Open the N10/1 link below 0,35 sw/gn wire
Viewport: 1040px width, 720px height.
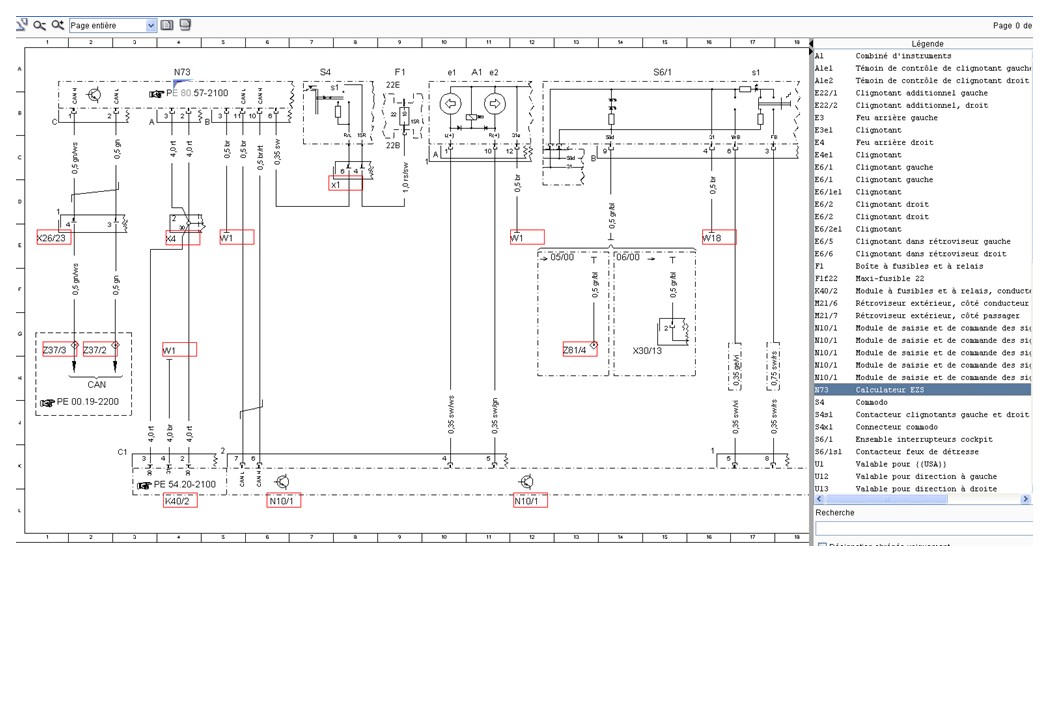pos(530,501)
